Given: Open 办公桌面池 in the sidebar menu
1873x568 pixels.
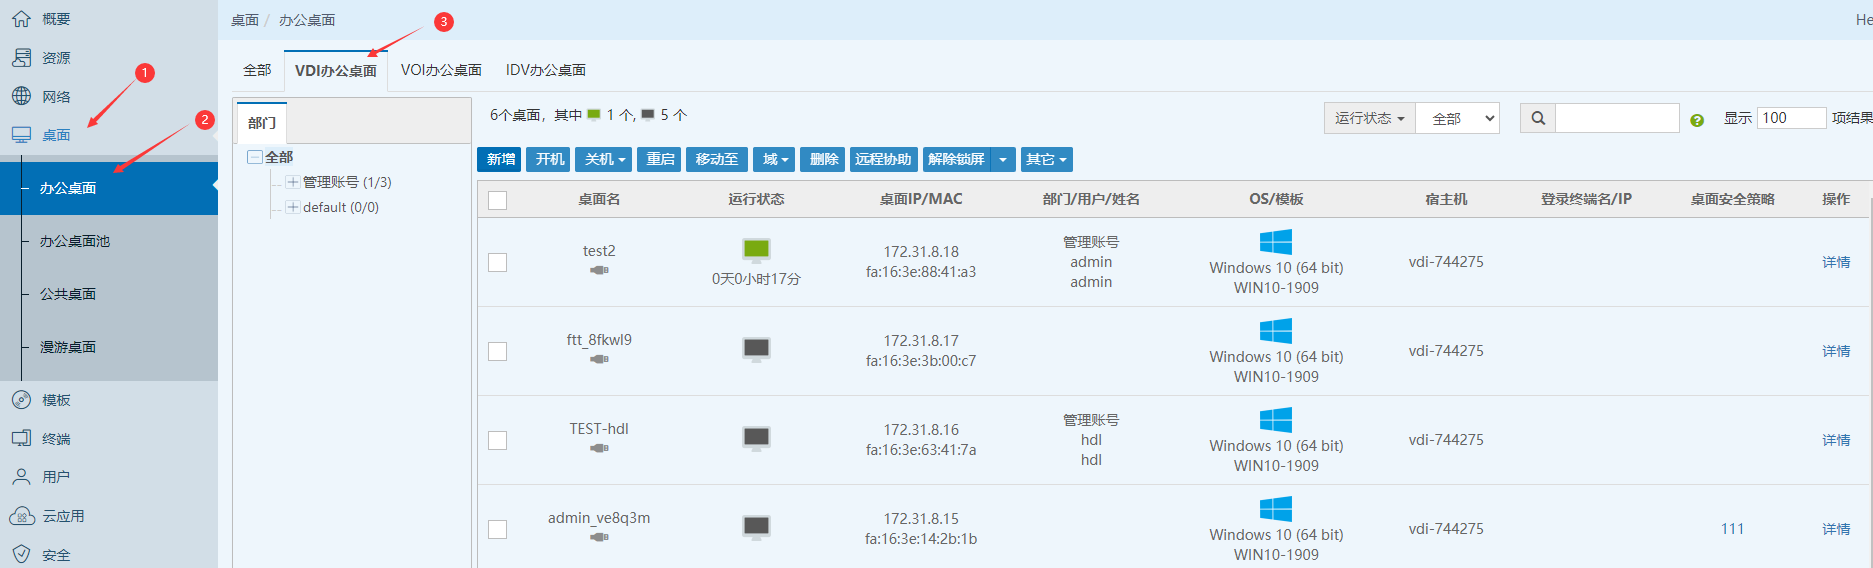Looking at the screenshot, I should coord(75,241).
